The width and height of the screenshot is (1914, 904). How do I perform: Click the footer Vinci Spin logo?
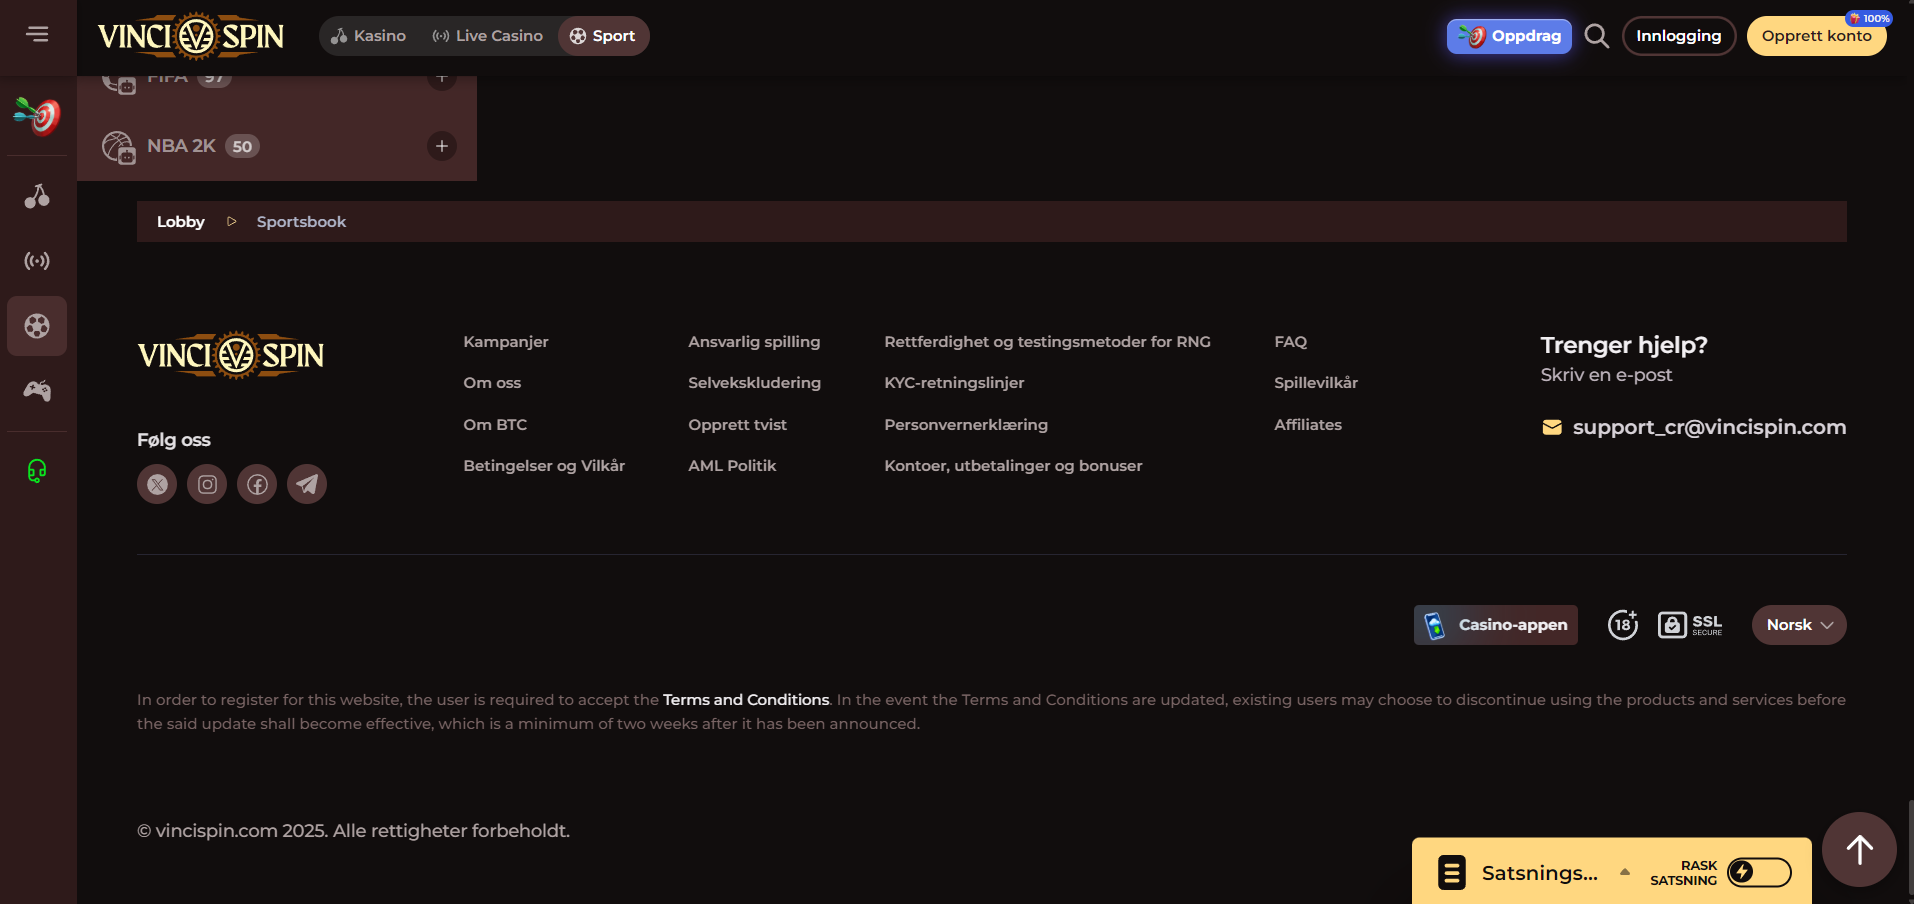coord(231,355)
